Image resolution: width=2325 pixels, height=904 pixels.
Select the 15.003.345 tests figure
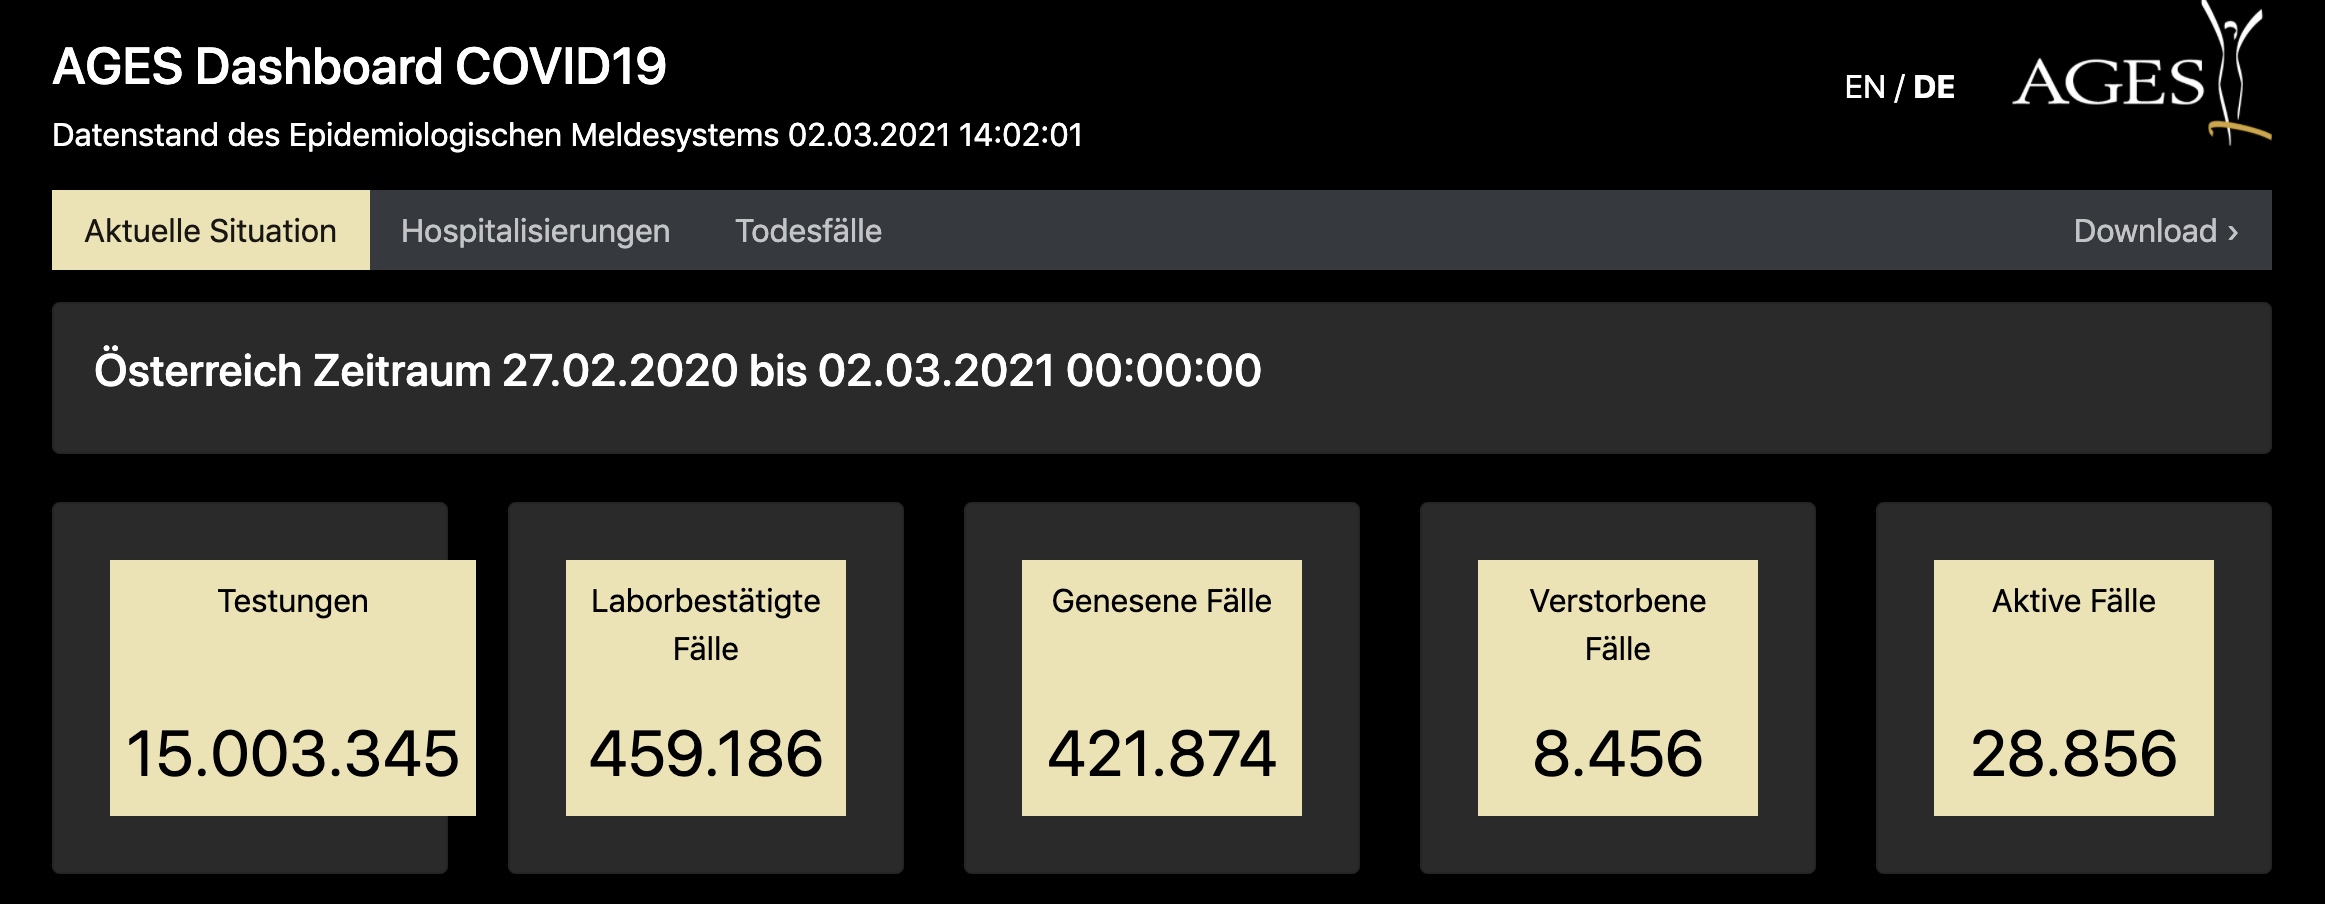coord(292,753)
